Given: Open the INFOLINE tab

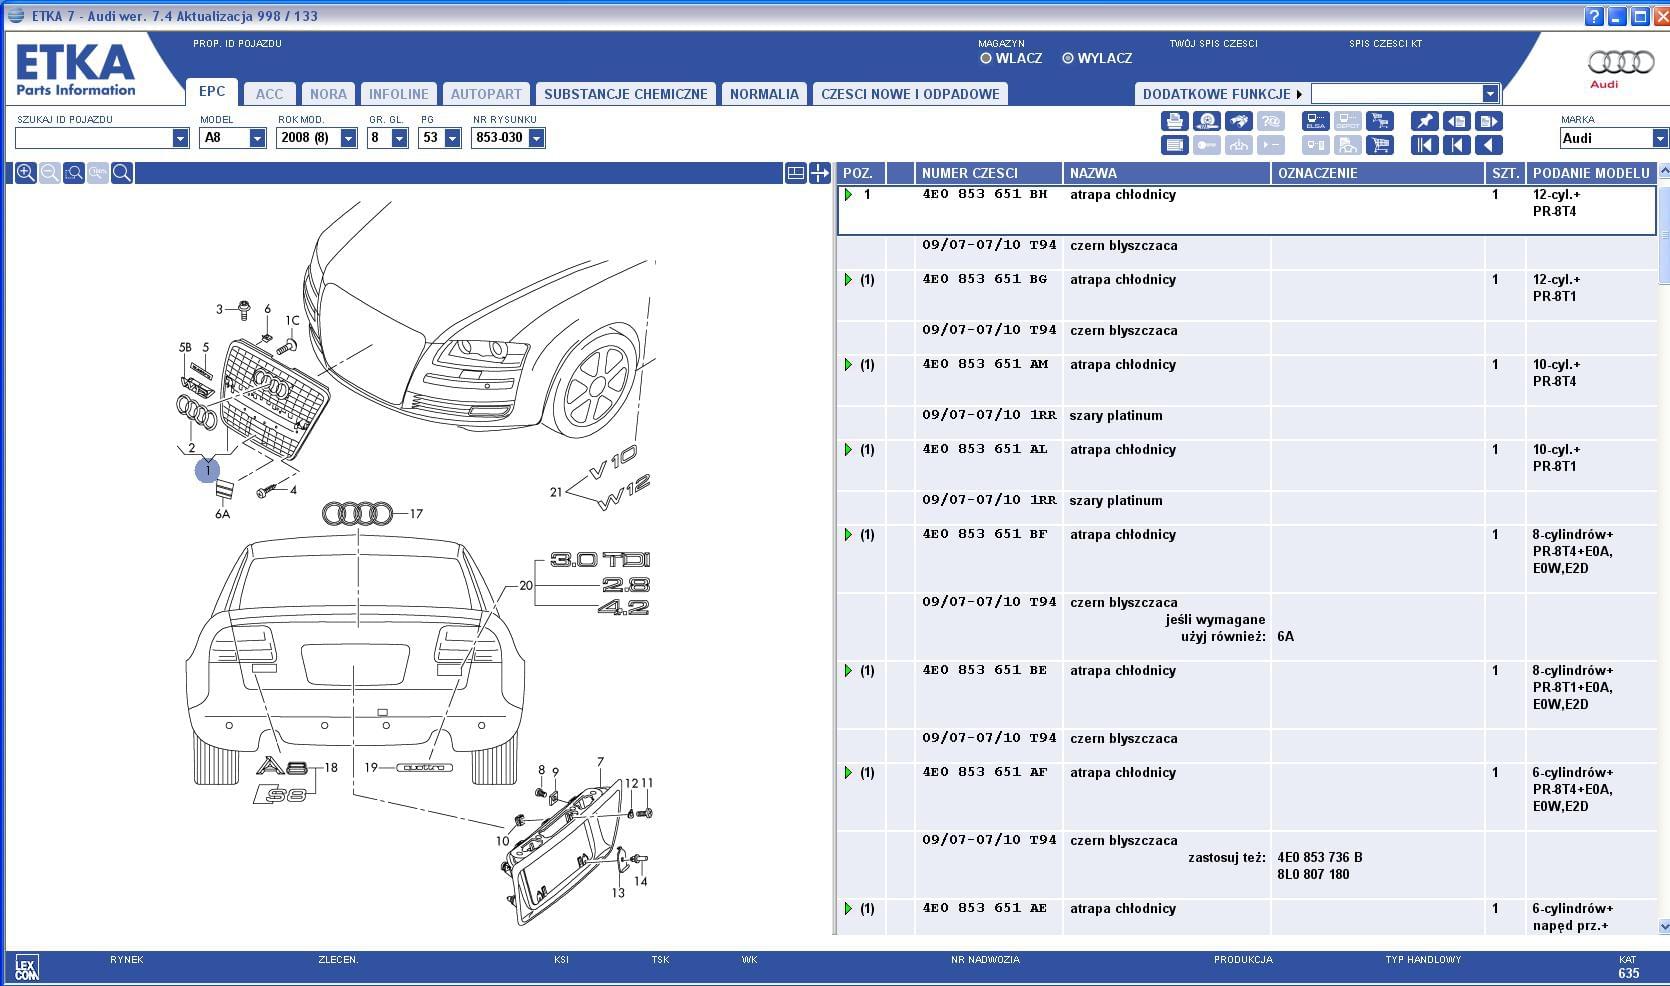Looking at the screenshot, I should pyautogui.click(x=398, y=94).
